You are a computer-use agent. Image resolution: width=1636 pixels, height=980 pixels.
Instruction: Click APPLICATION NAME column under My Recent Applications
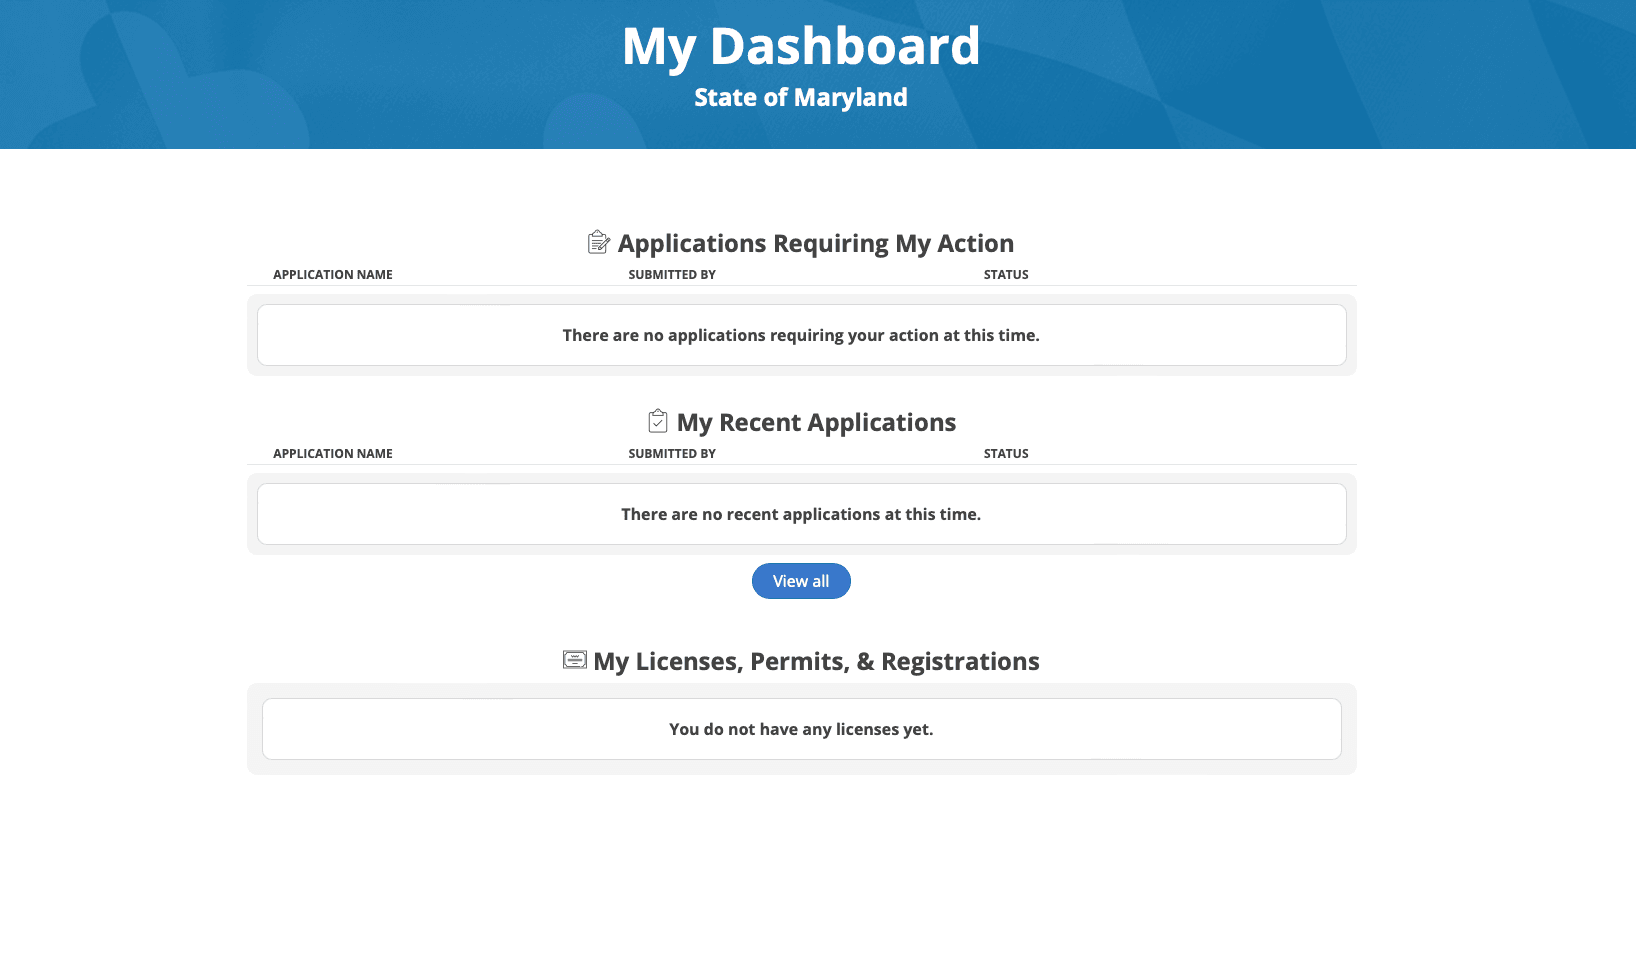coord(333,453)
